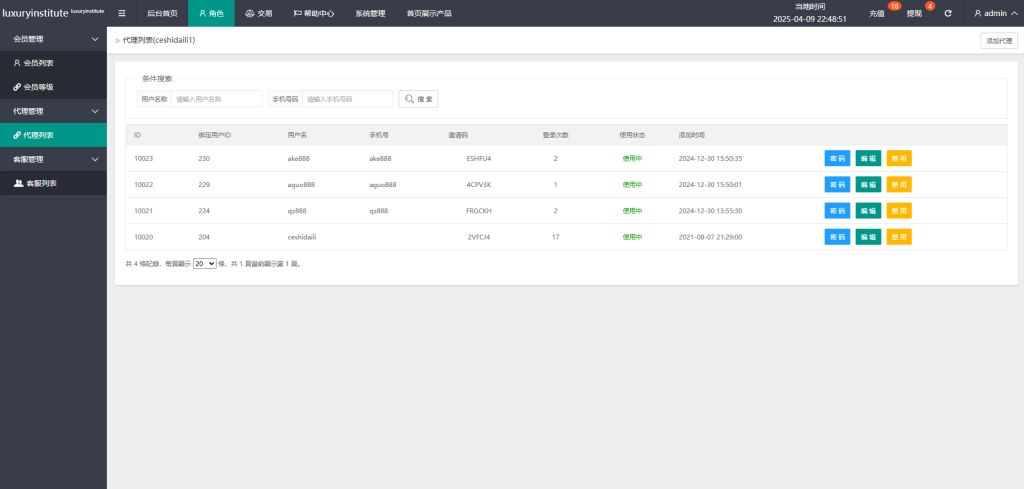Click 禁用 button for ceshidaili

tap(899, 236)
